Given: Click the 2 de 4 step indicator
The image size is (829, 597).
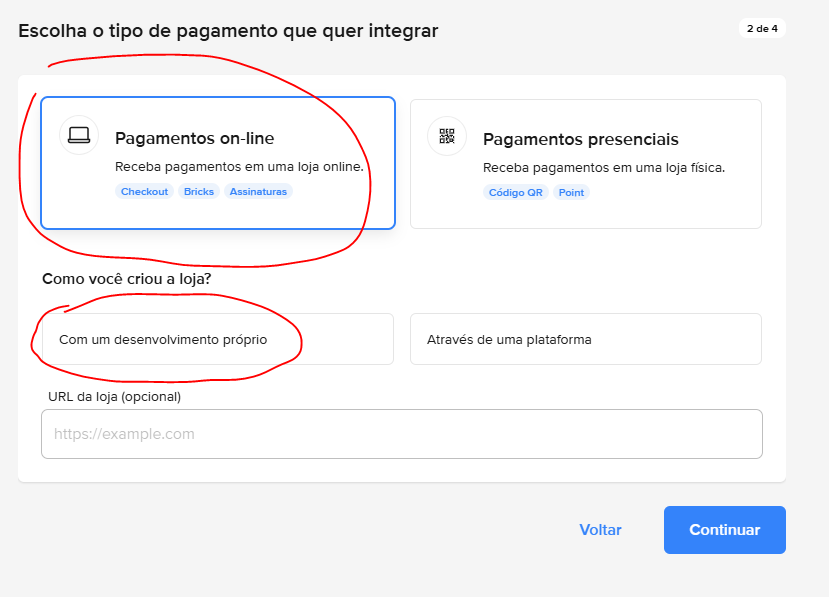Looking at the screenshot, I should 762,29.
